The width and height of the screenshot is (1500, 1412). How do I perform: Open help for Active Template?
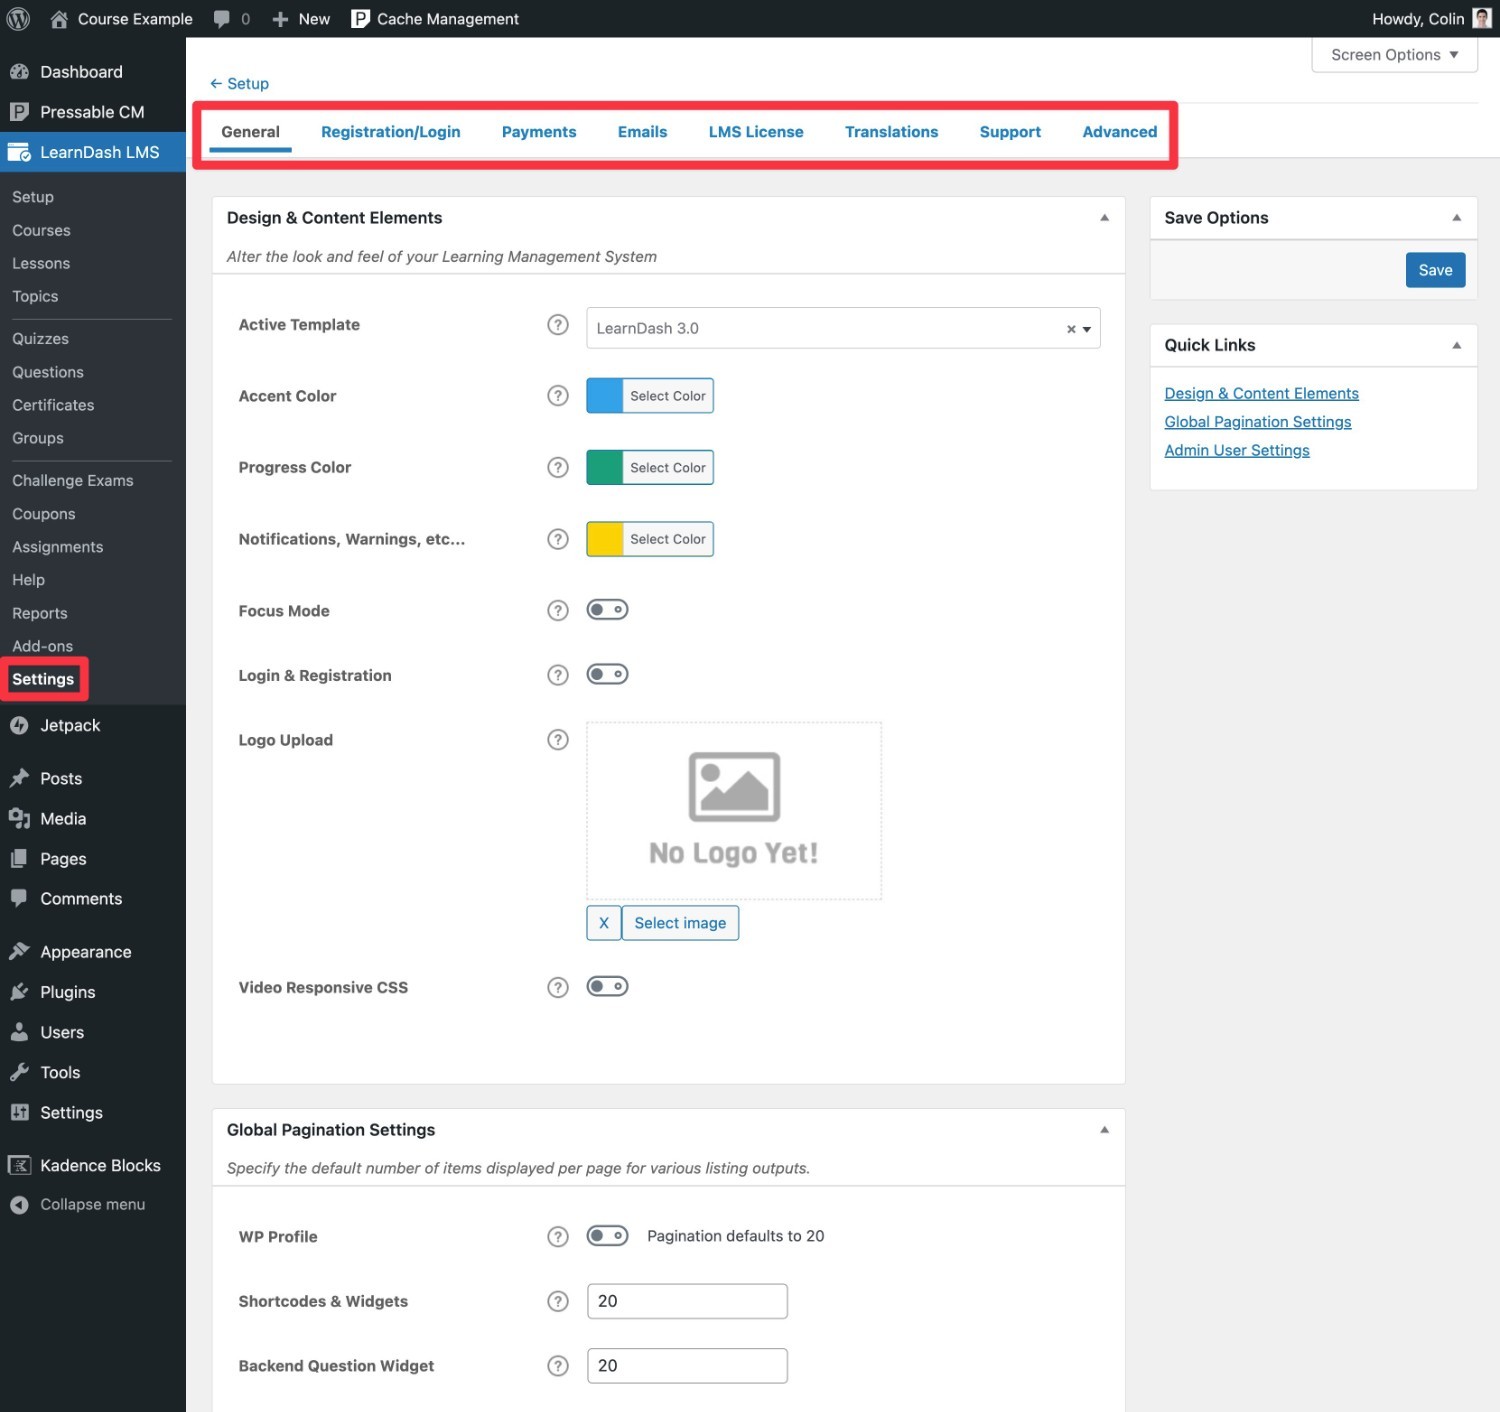pos(558,325)
